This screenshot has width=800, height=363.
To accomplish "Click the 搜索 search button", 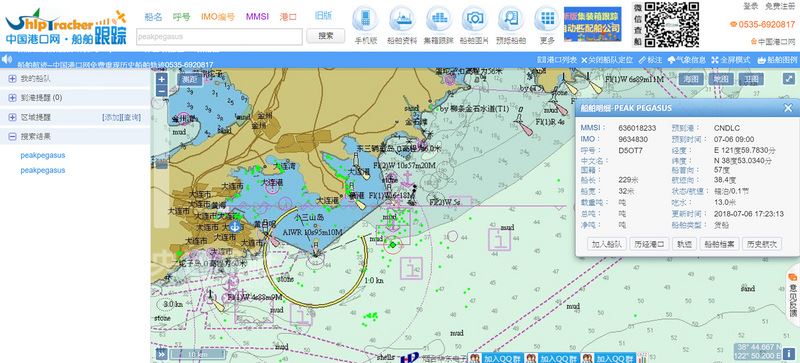I will click(x=326, y=36).
